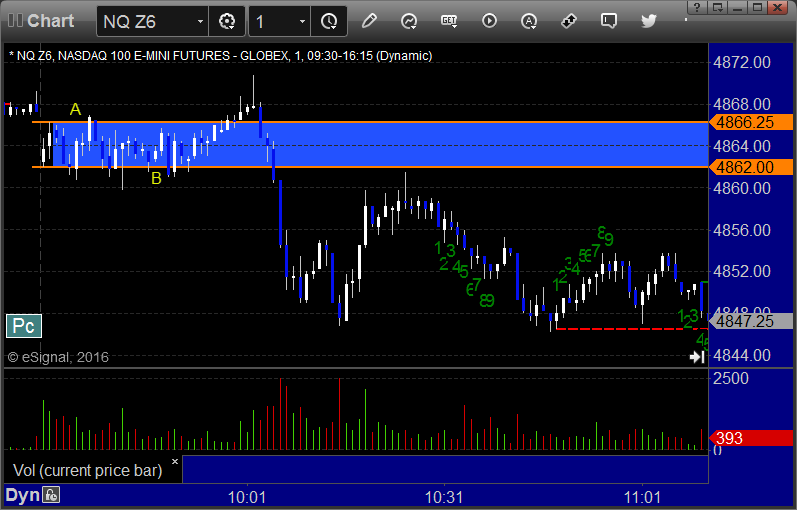Click the 10:31 time axis label

(x=444, y=496)
